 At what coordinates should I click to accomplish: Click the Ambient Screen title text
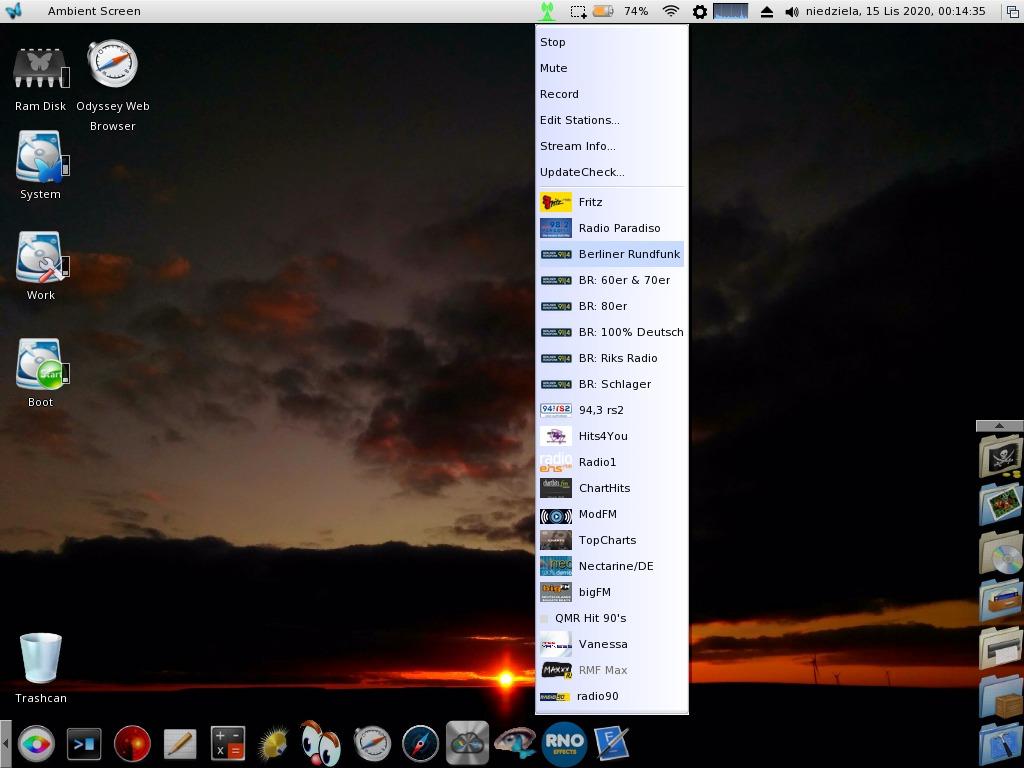[x=94, y=11]
